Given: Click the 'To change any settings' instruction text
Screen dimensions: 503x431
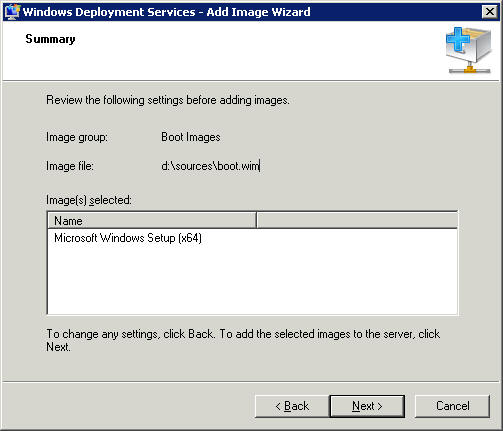Looking at the screenshot, I should [x=243, y=340].
